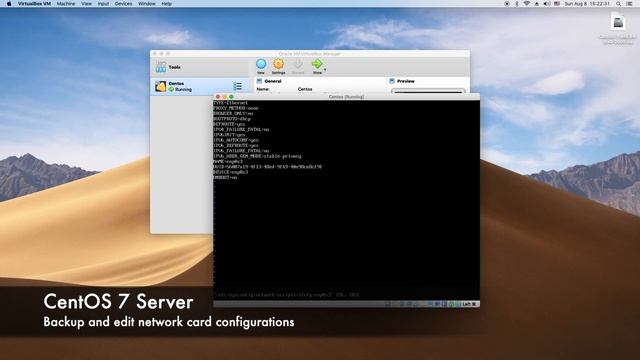This screenshot has width=640, height=360.
Task: Open Notification Center list icon
Action: (629, 4)
